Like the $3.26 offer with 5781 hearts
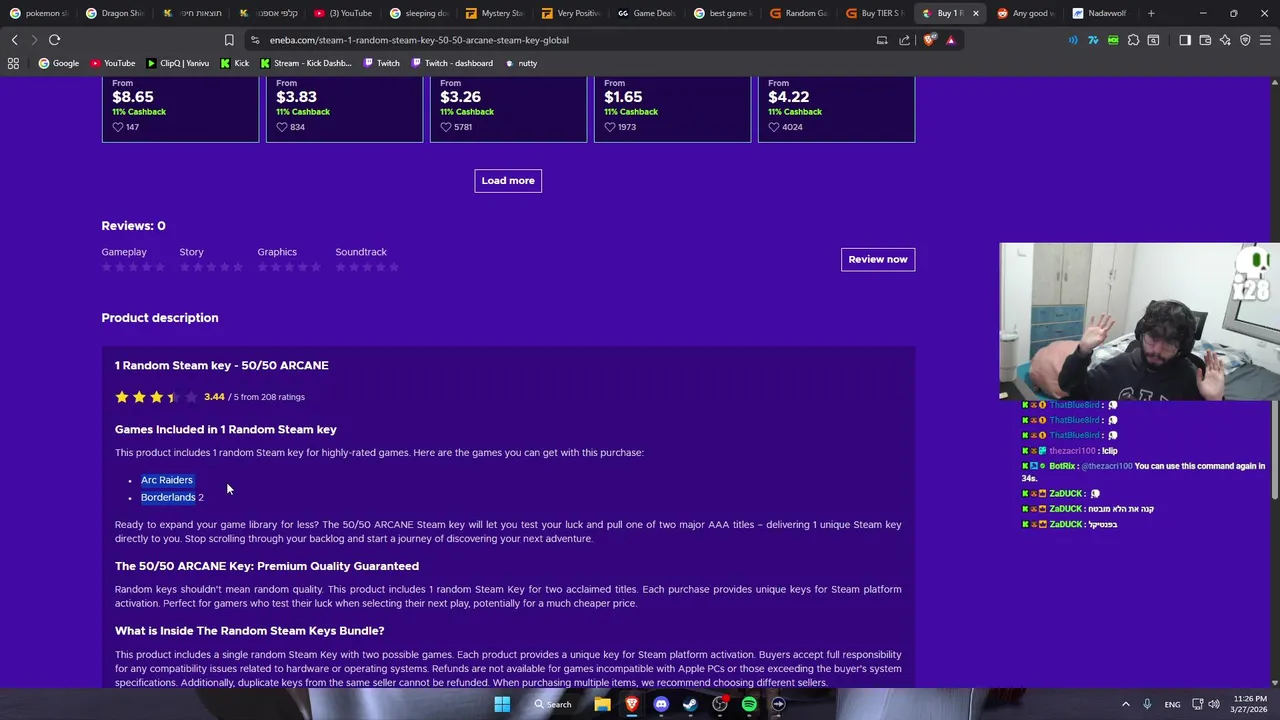 (446, 127)
